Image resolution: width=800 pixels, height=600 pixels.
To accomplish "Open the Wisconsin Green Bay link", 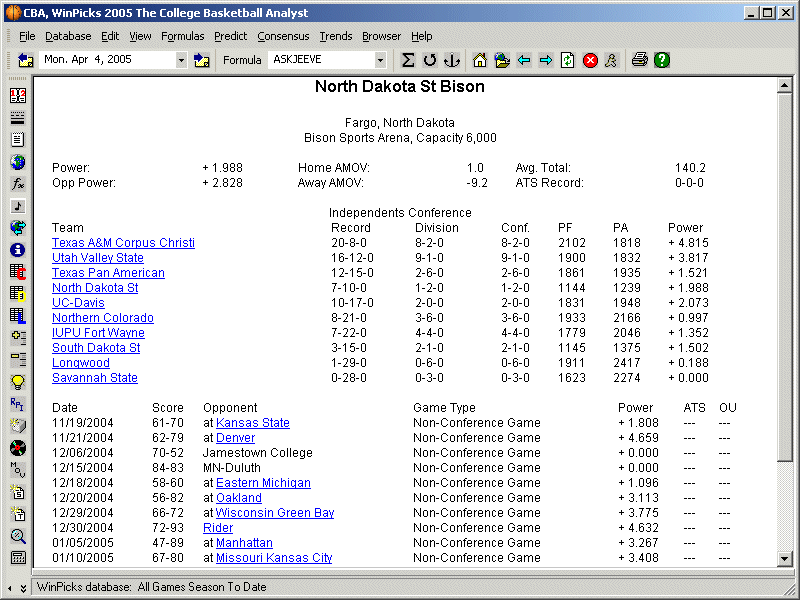I will pos(274,513).
